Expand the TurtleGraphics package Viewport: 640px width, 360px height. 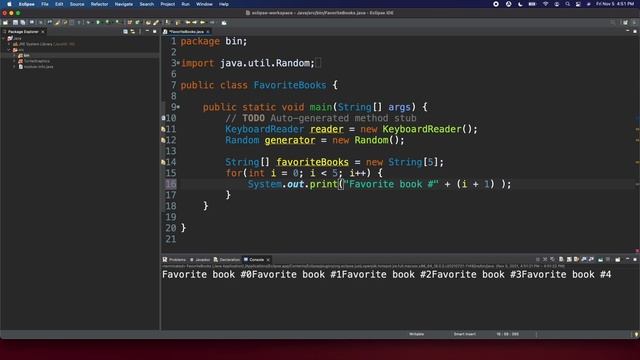(15, 61)
